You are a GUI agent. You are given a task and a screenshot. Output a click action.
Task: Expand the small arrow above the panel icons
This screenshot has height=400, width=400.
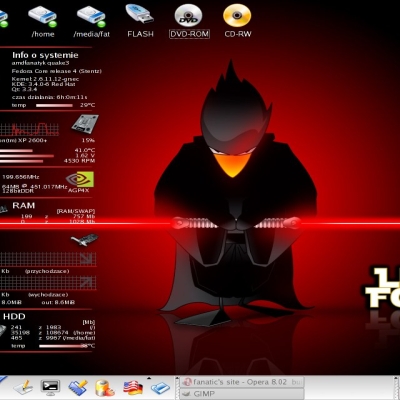point(149,378)
